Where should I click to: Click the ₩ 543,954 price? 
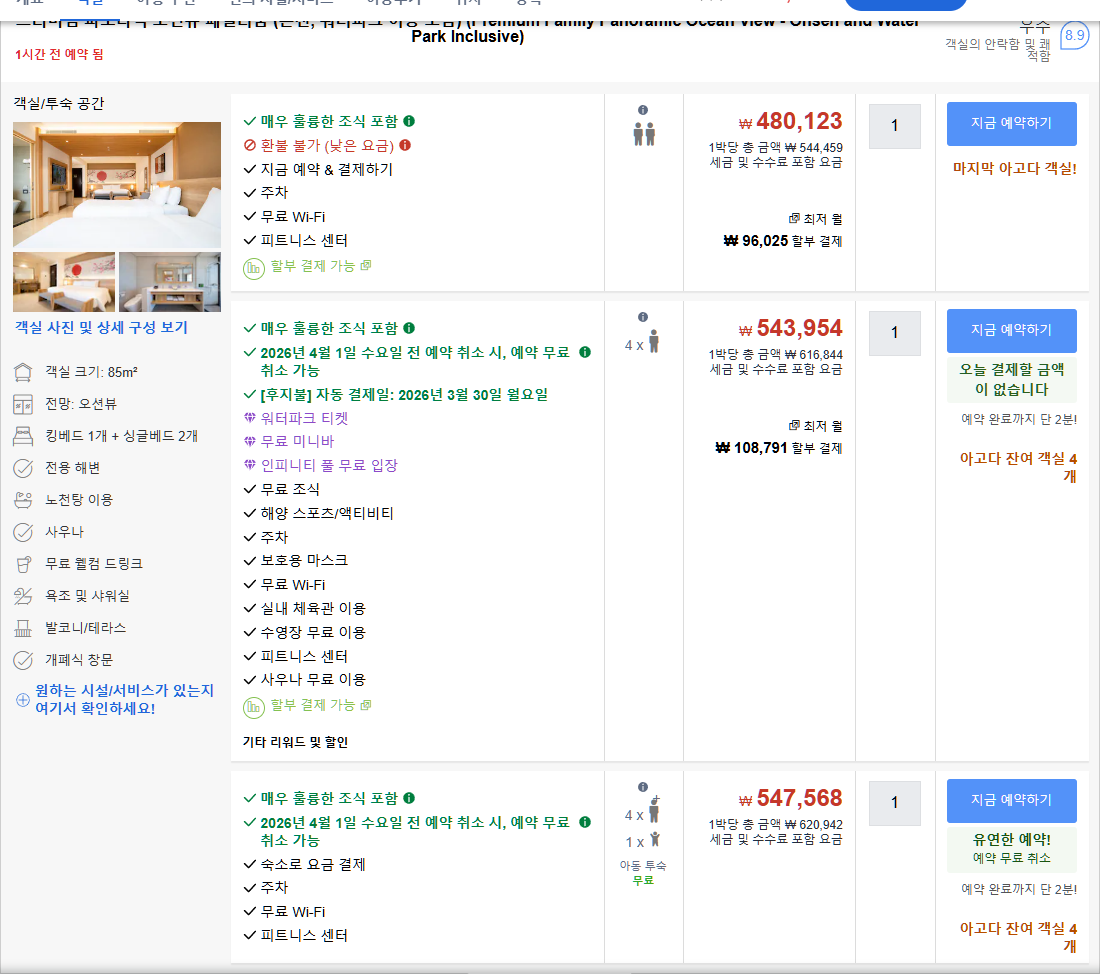[x=790, y=328]
